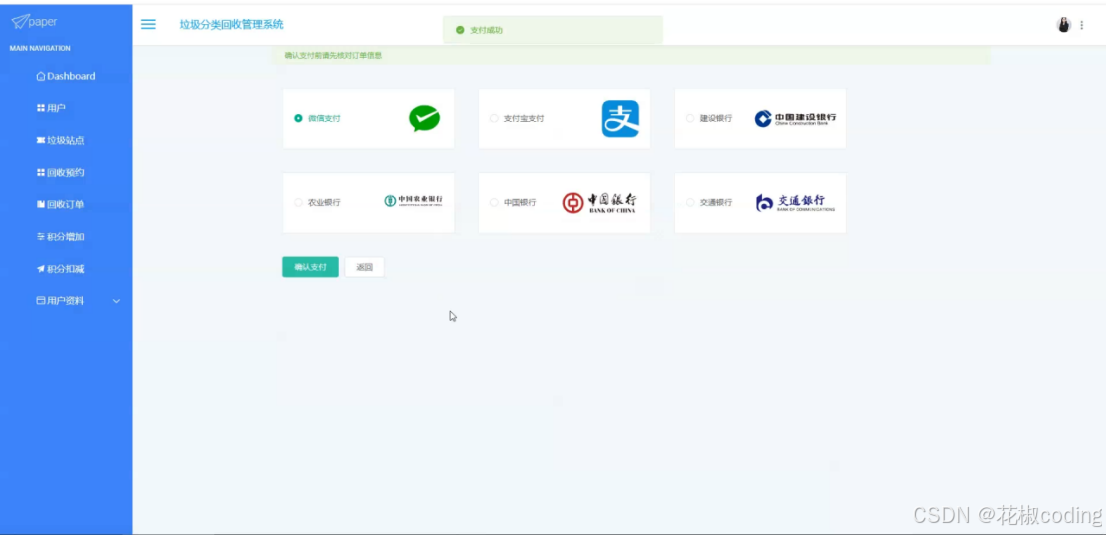The image size is (1106, 535).
Task: Click the 支付成功 notification text
Action: tap(487, 30)
